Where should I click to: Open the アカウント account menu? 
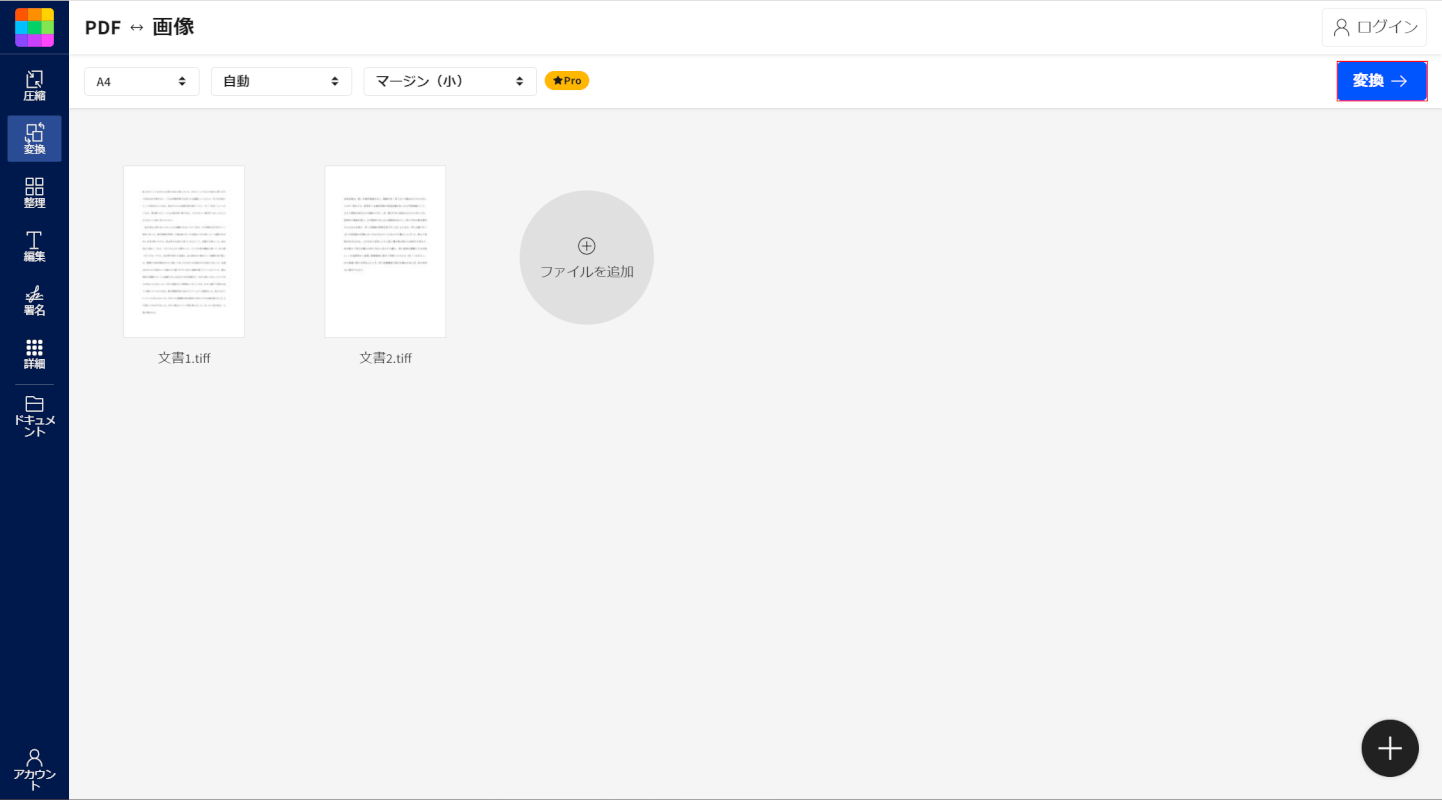(34, 769)
